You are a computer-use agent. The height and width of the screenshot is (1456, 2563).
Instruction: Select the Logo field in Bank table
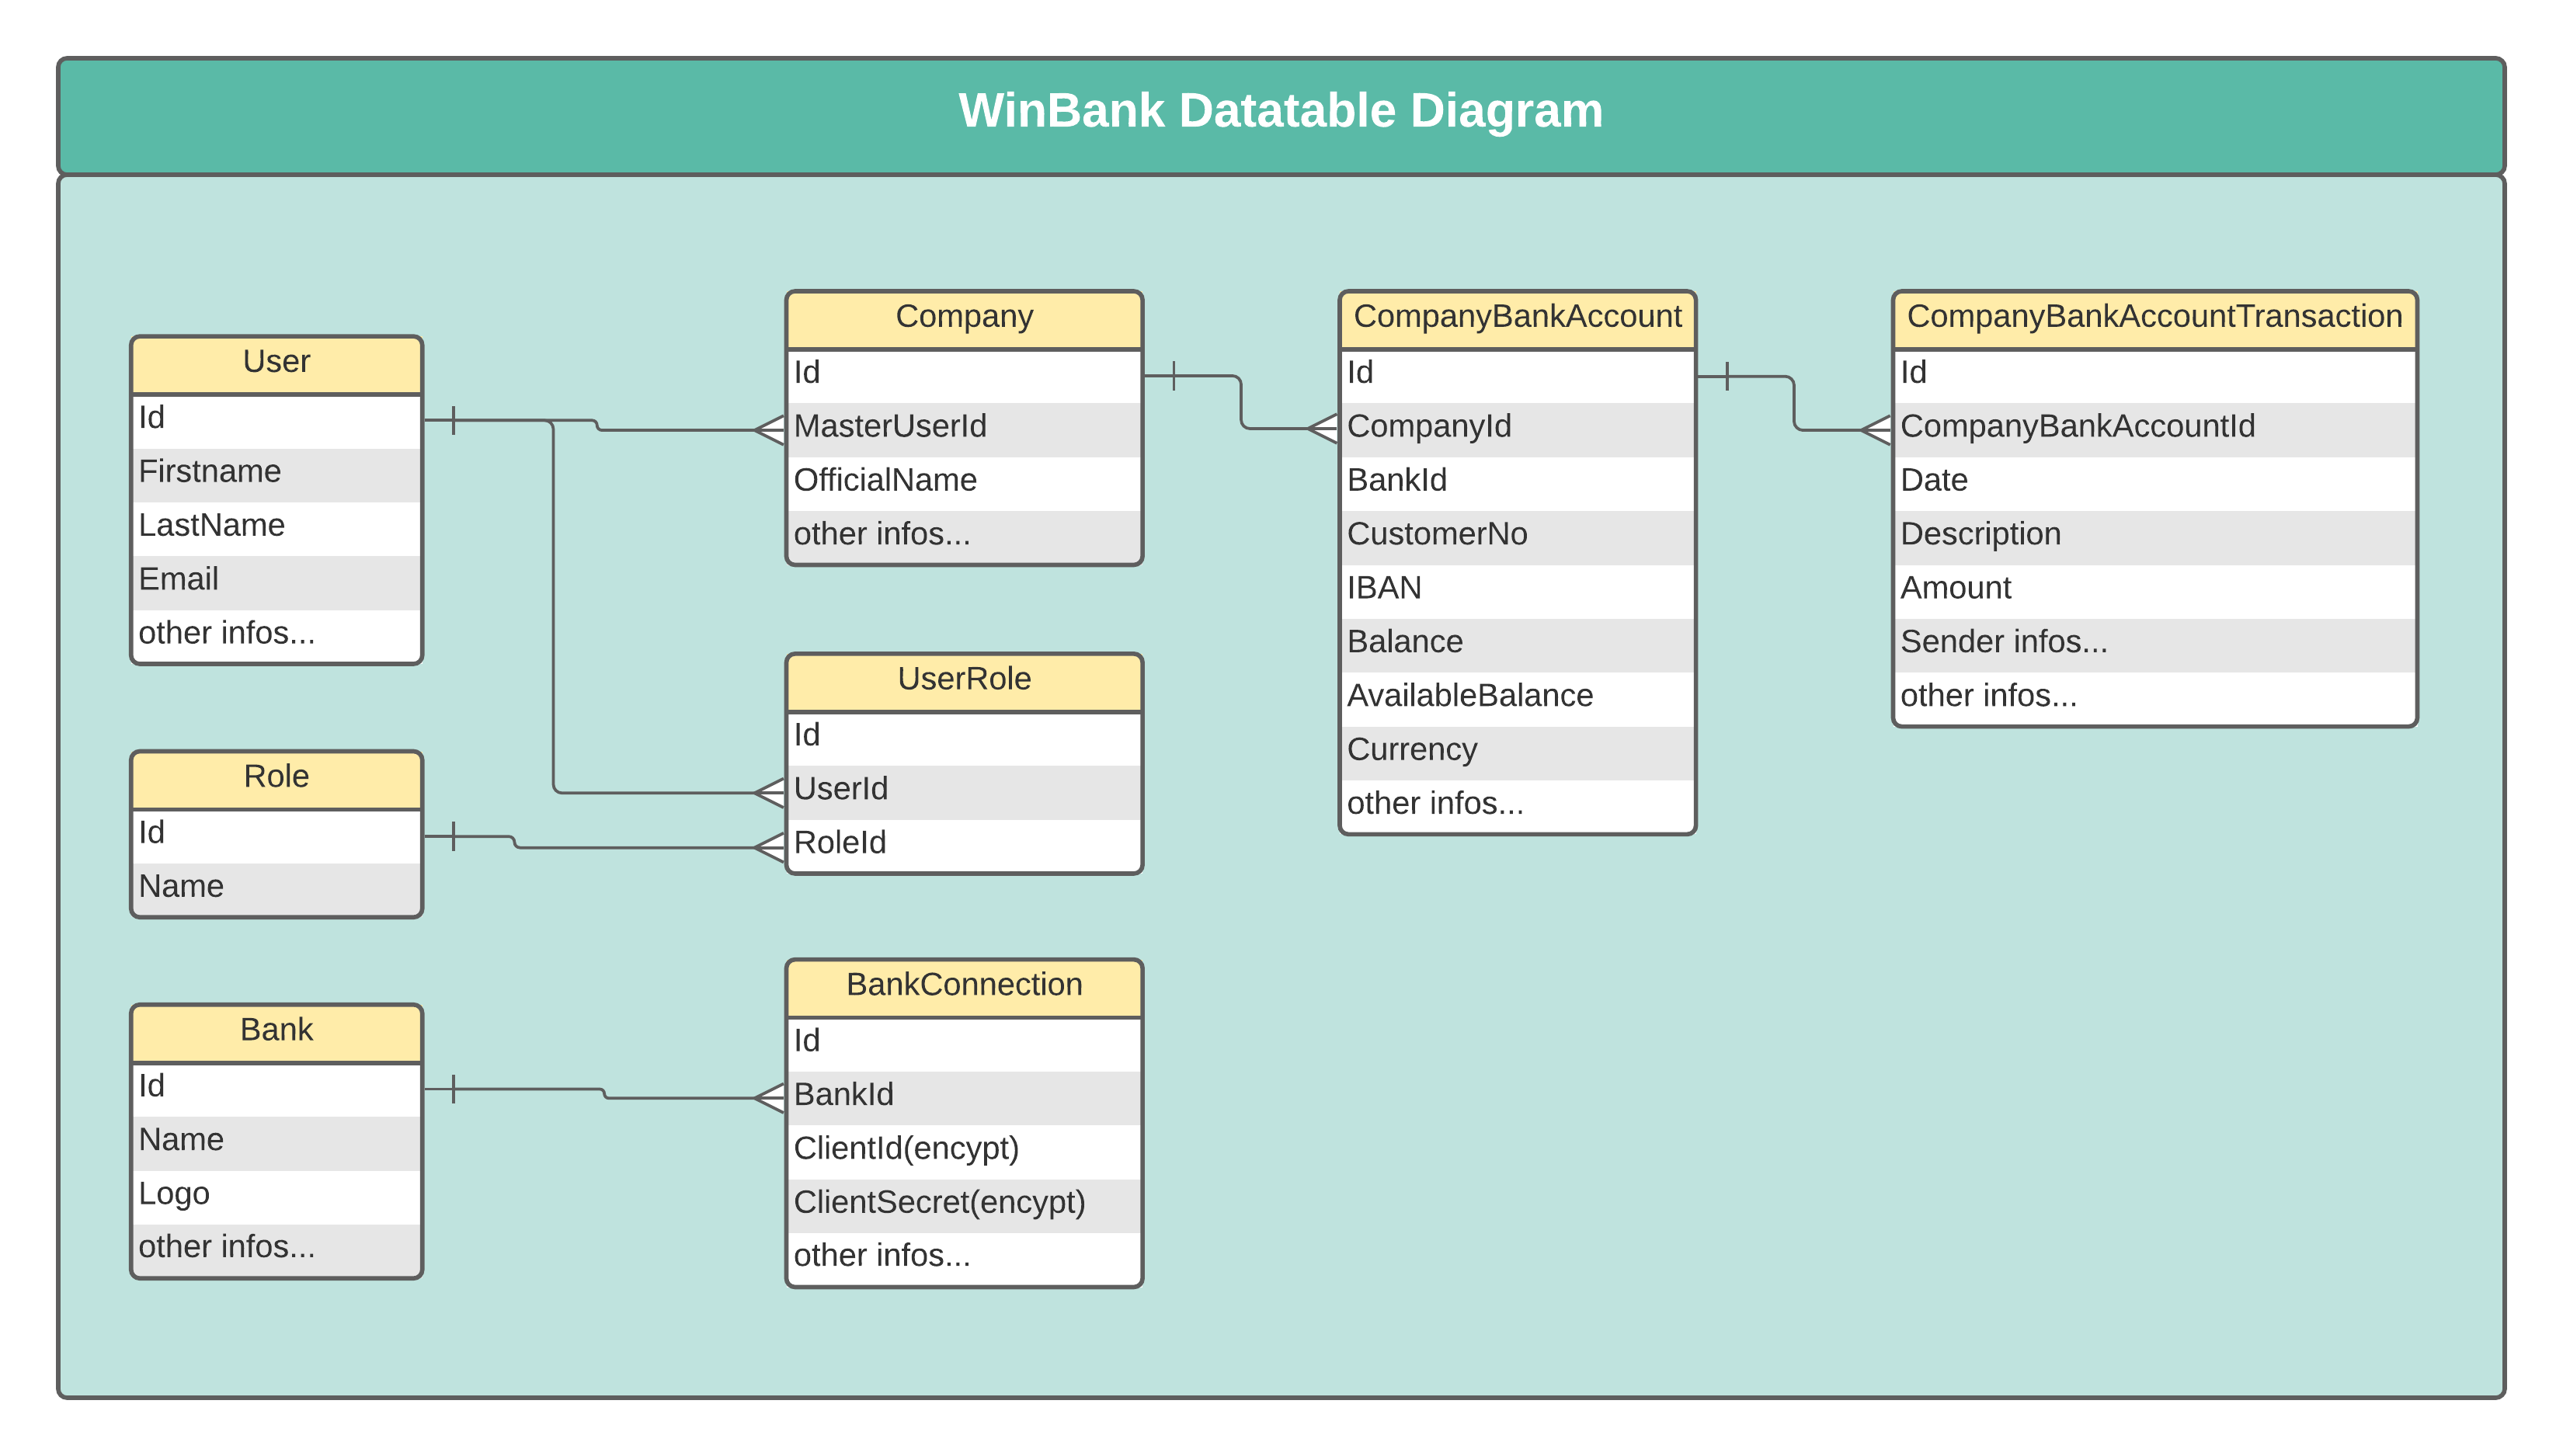(x=174, y=1194)
